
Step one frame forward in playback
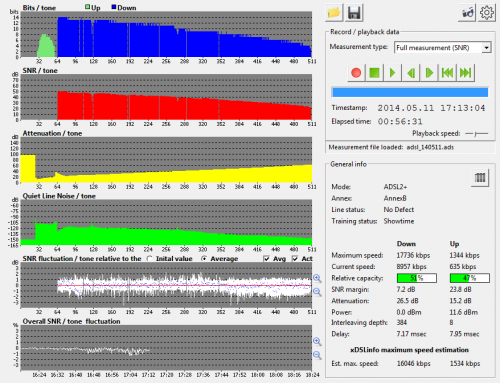tap(429, 73)
